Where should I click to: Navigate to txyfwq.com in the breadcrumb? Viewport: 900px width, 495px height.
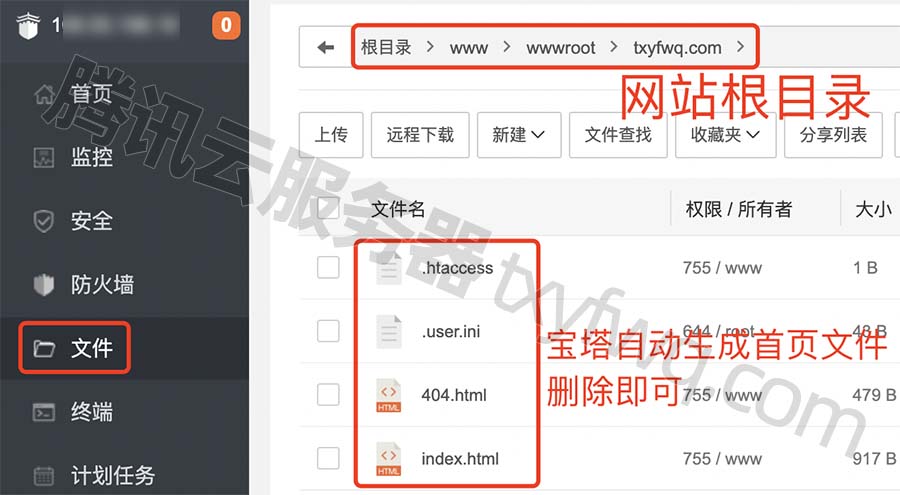coord(677,48)
